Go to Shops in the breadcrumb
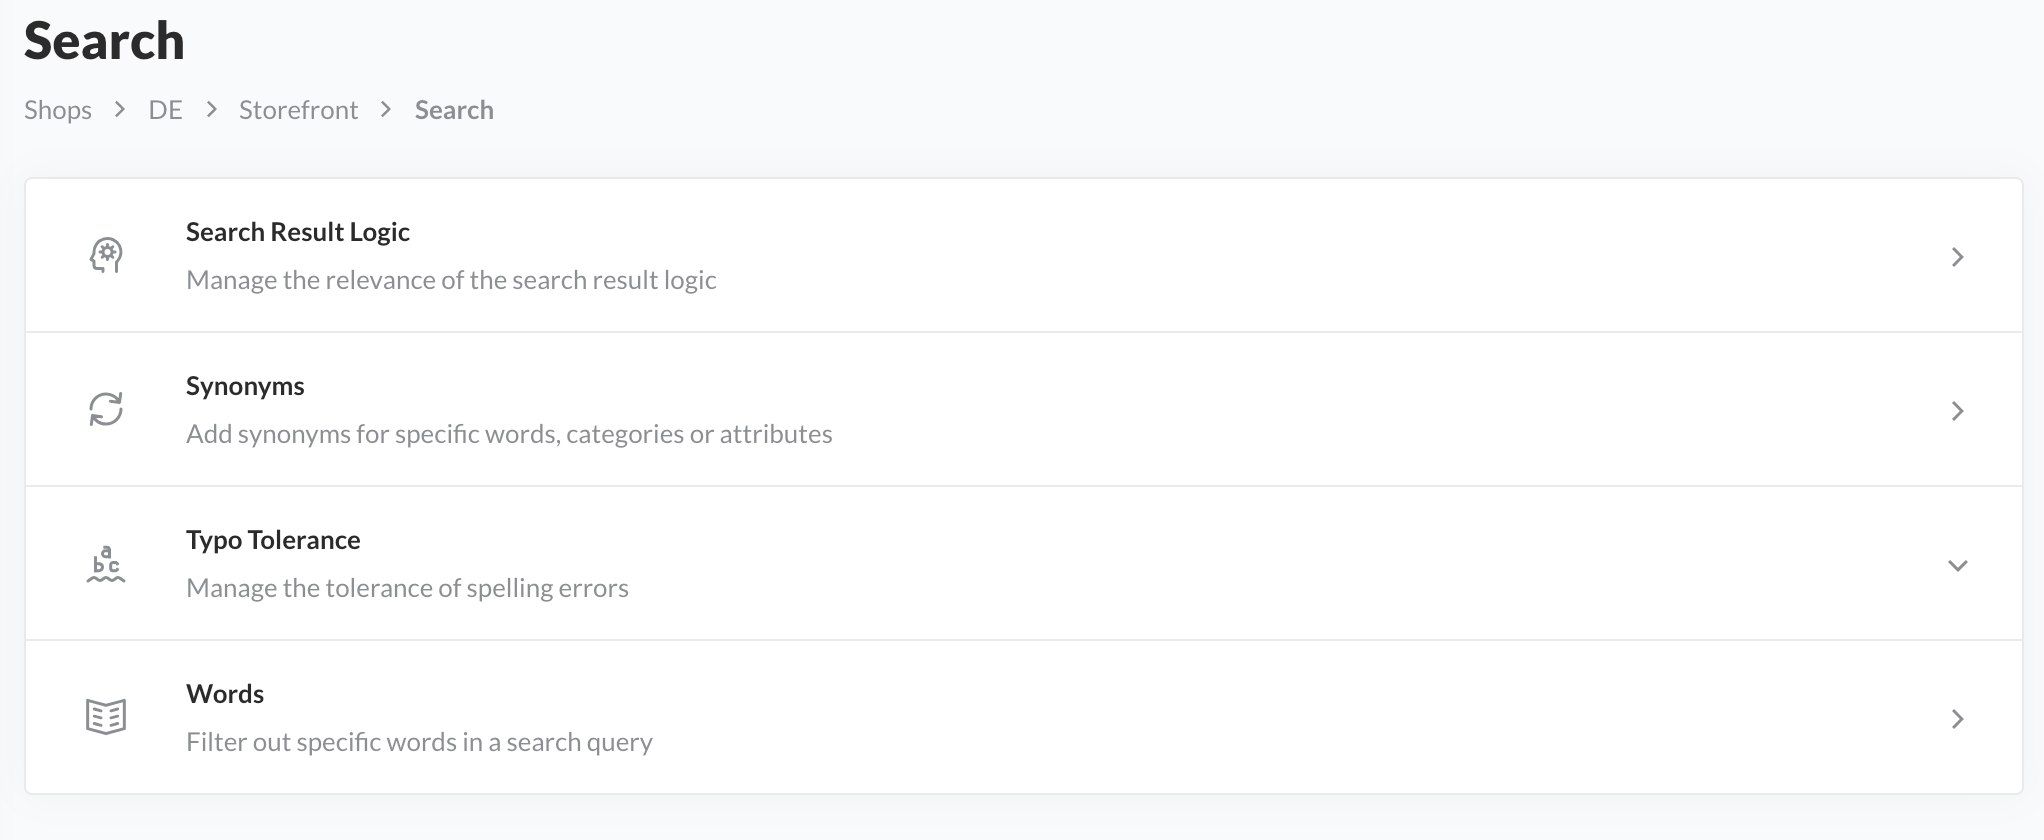This screenshot has height=840, width=2044. coord(58,110)
